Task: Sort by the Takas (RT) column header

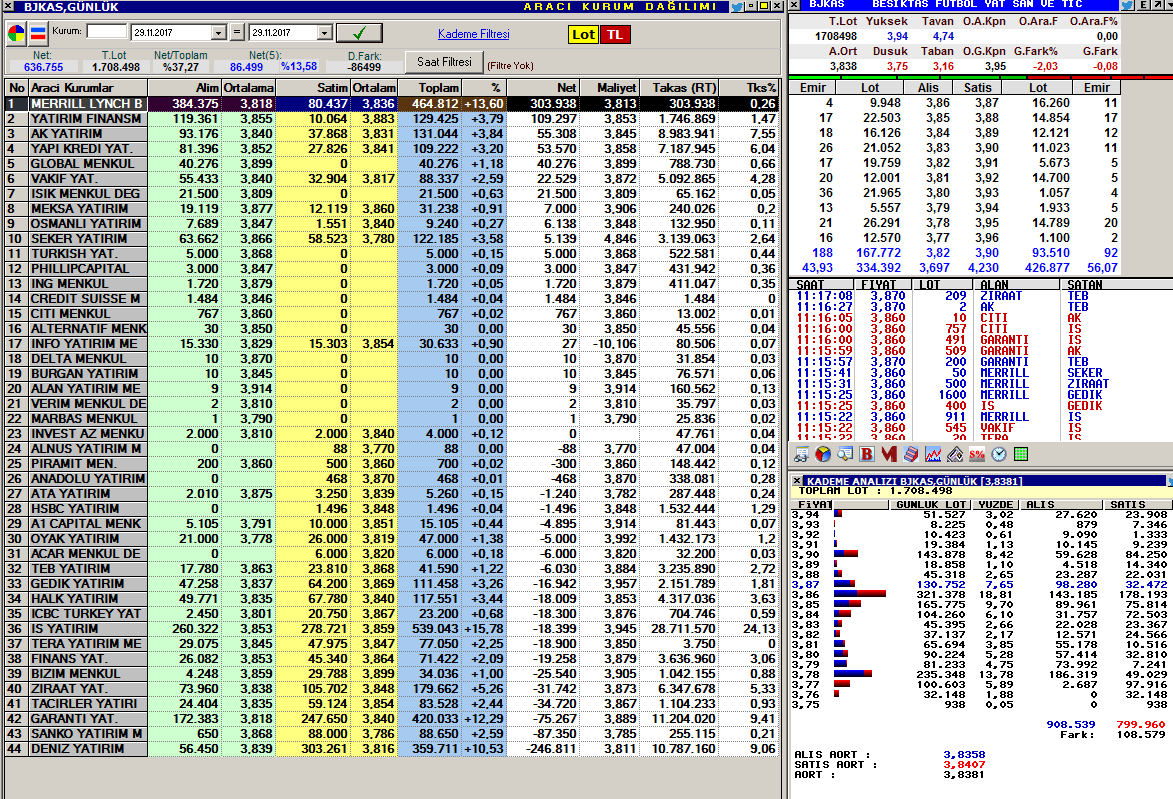Action: [679, 88]
